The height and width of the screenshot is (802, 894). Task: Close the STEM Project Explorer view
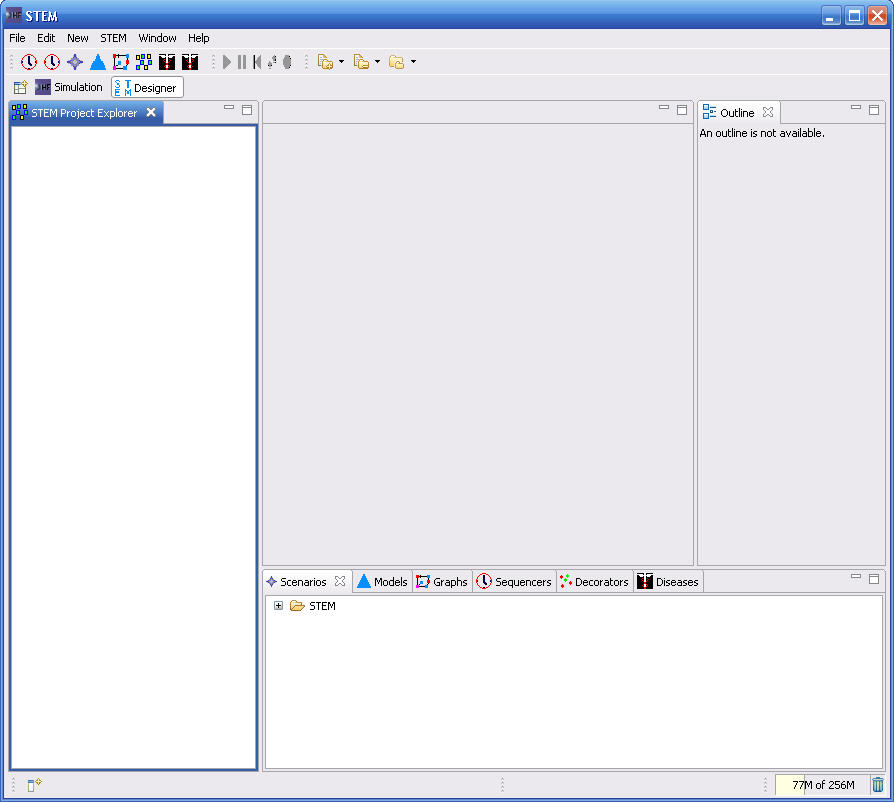pos(151,113)
